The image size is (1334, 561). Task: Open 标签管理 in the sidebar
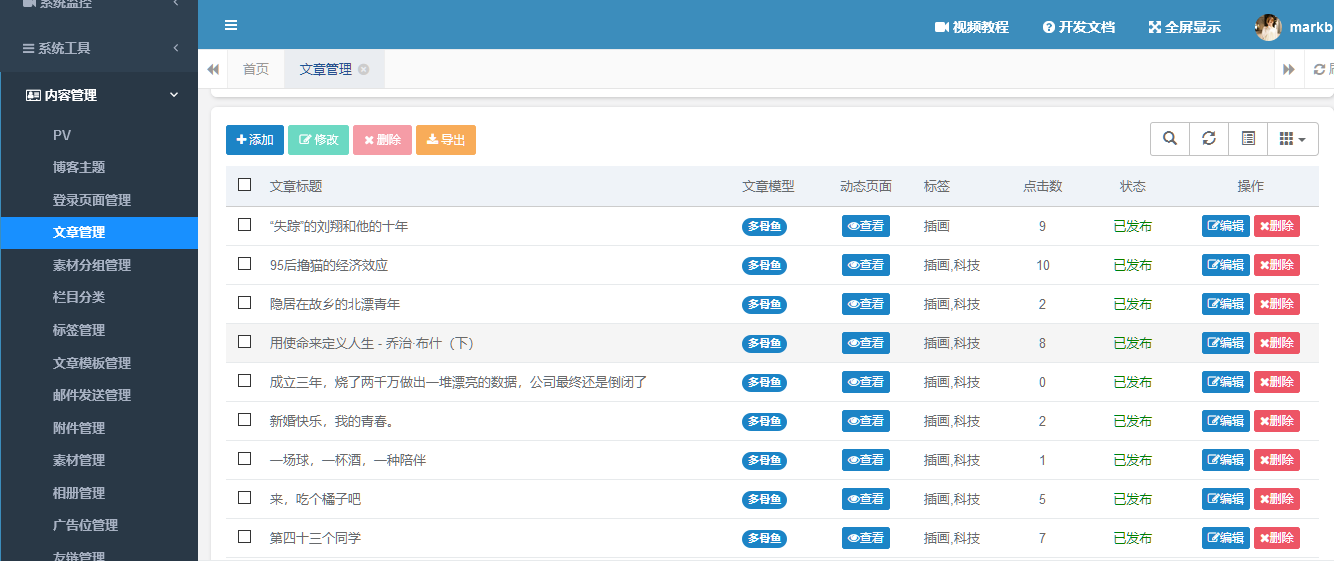click(99, 330)
